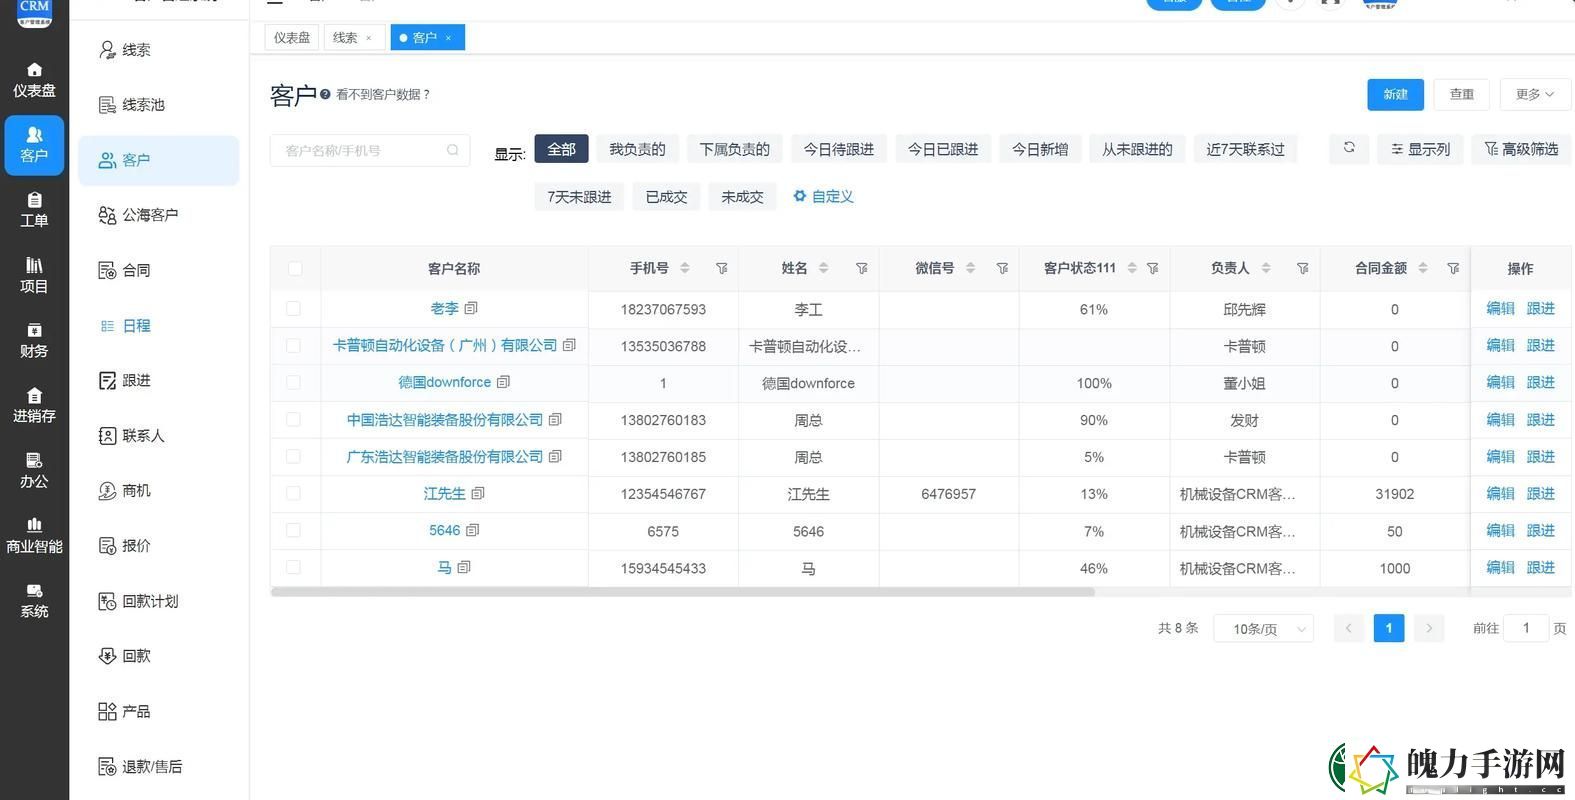This screenshot has width=1575, height=800.
Task: Click the horizontal scrollbar under the table
Action: (682, 592)
